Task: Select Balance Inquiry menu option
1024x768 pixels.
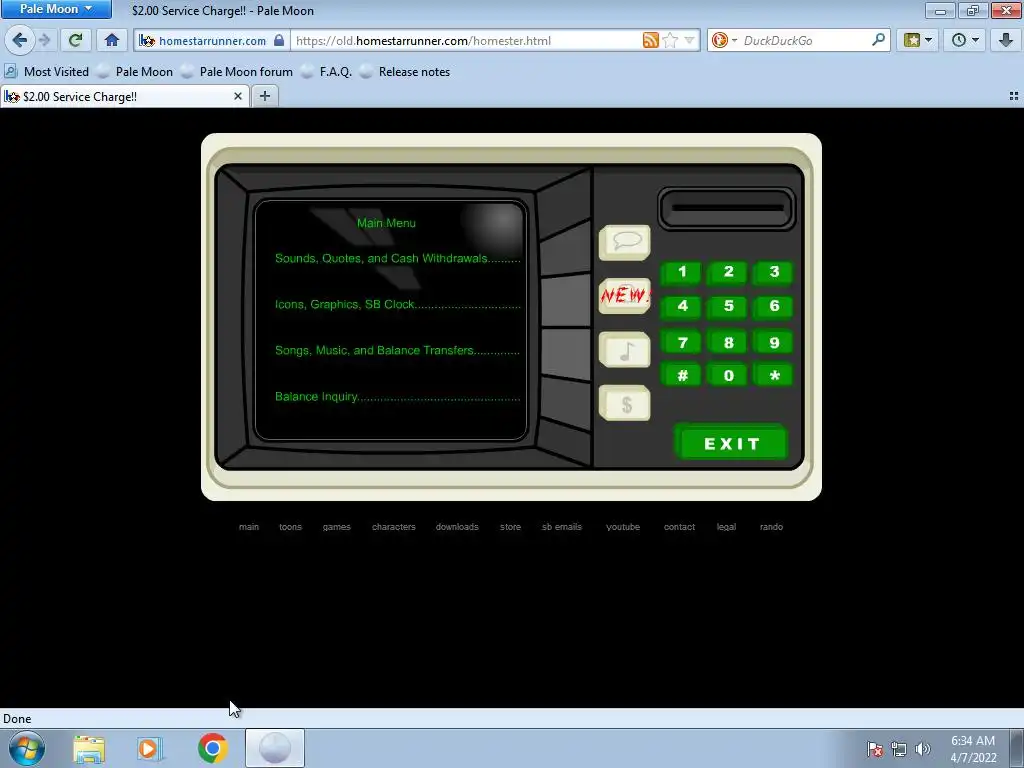Action: tap(397, 396)
